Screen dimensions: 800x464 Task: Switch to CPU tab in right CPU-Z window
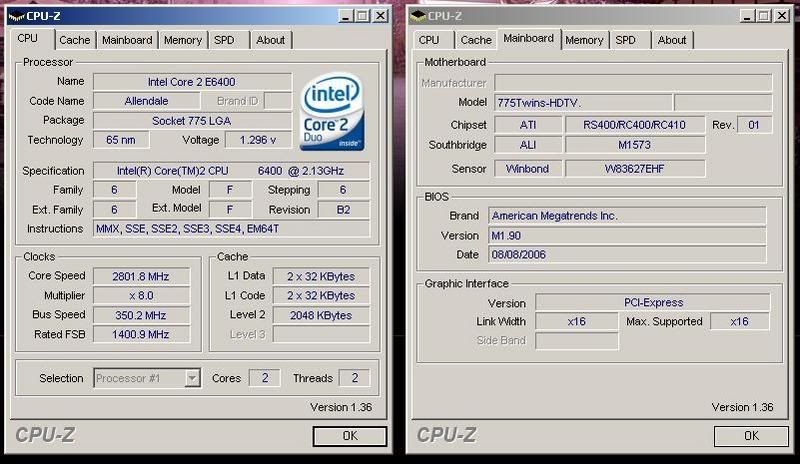tap(429, 40)
